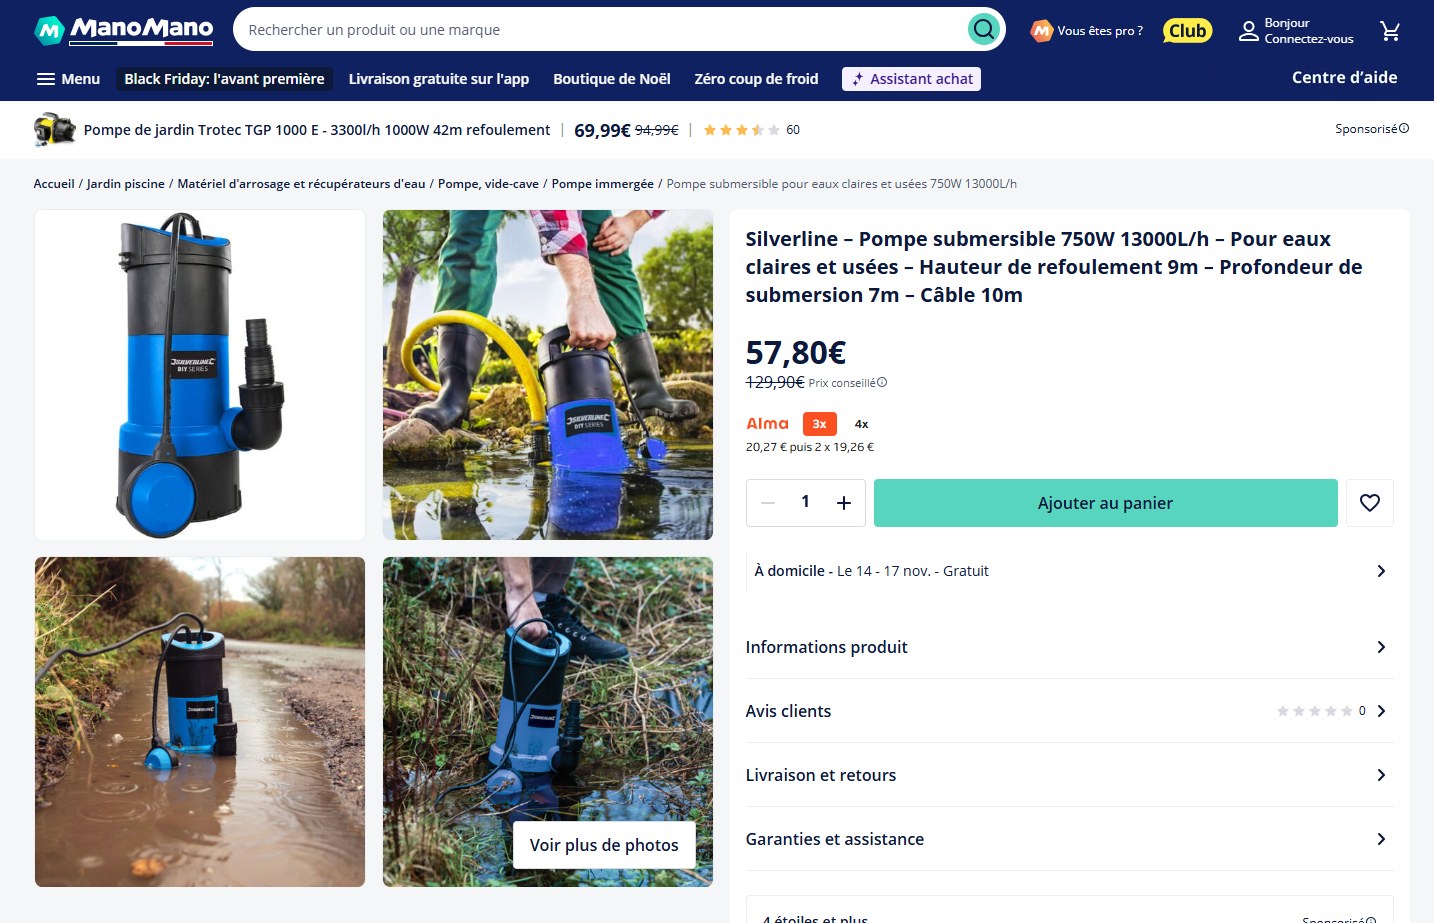
Task: Select Alma 3x payment option
Action: [x=819, y=424]
